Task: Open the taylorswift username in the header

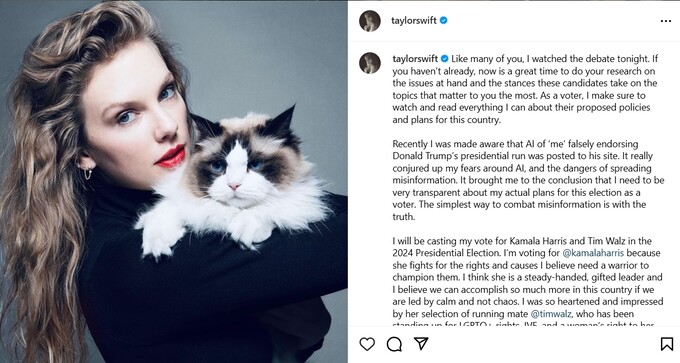Action: [414, 21]
